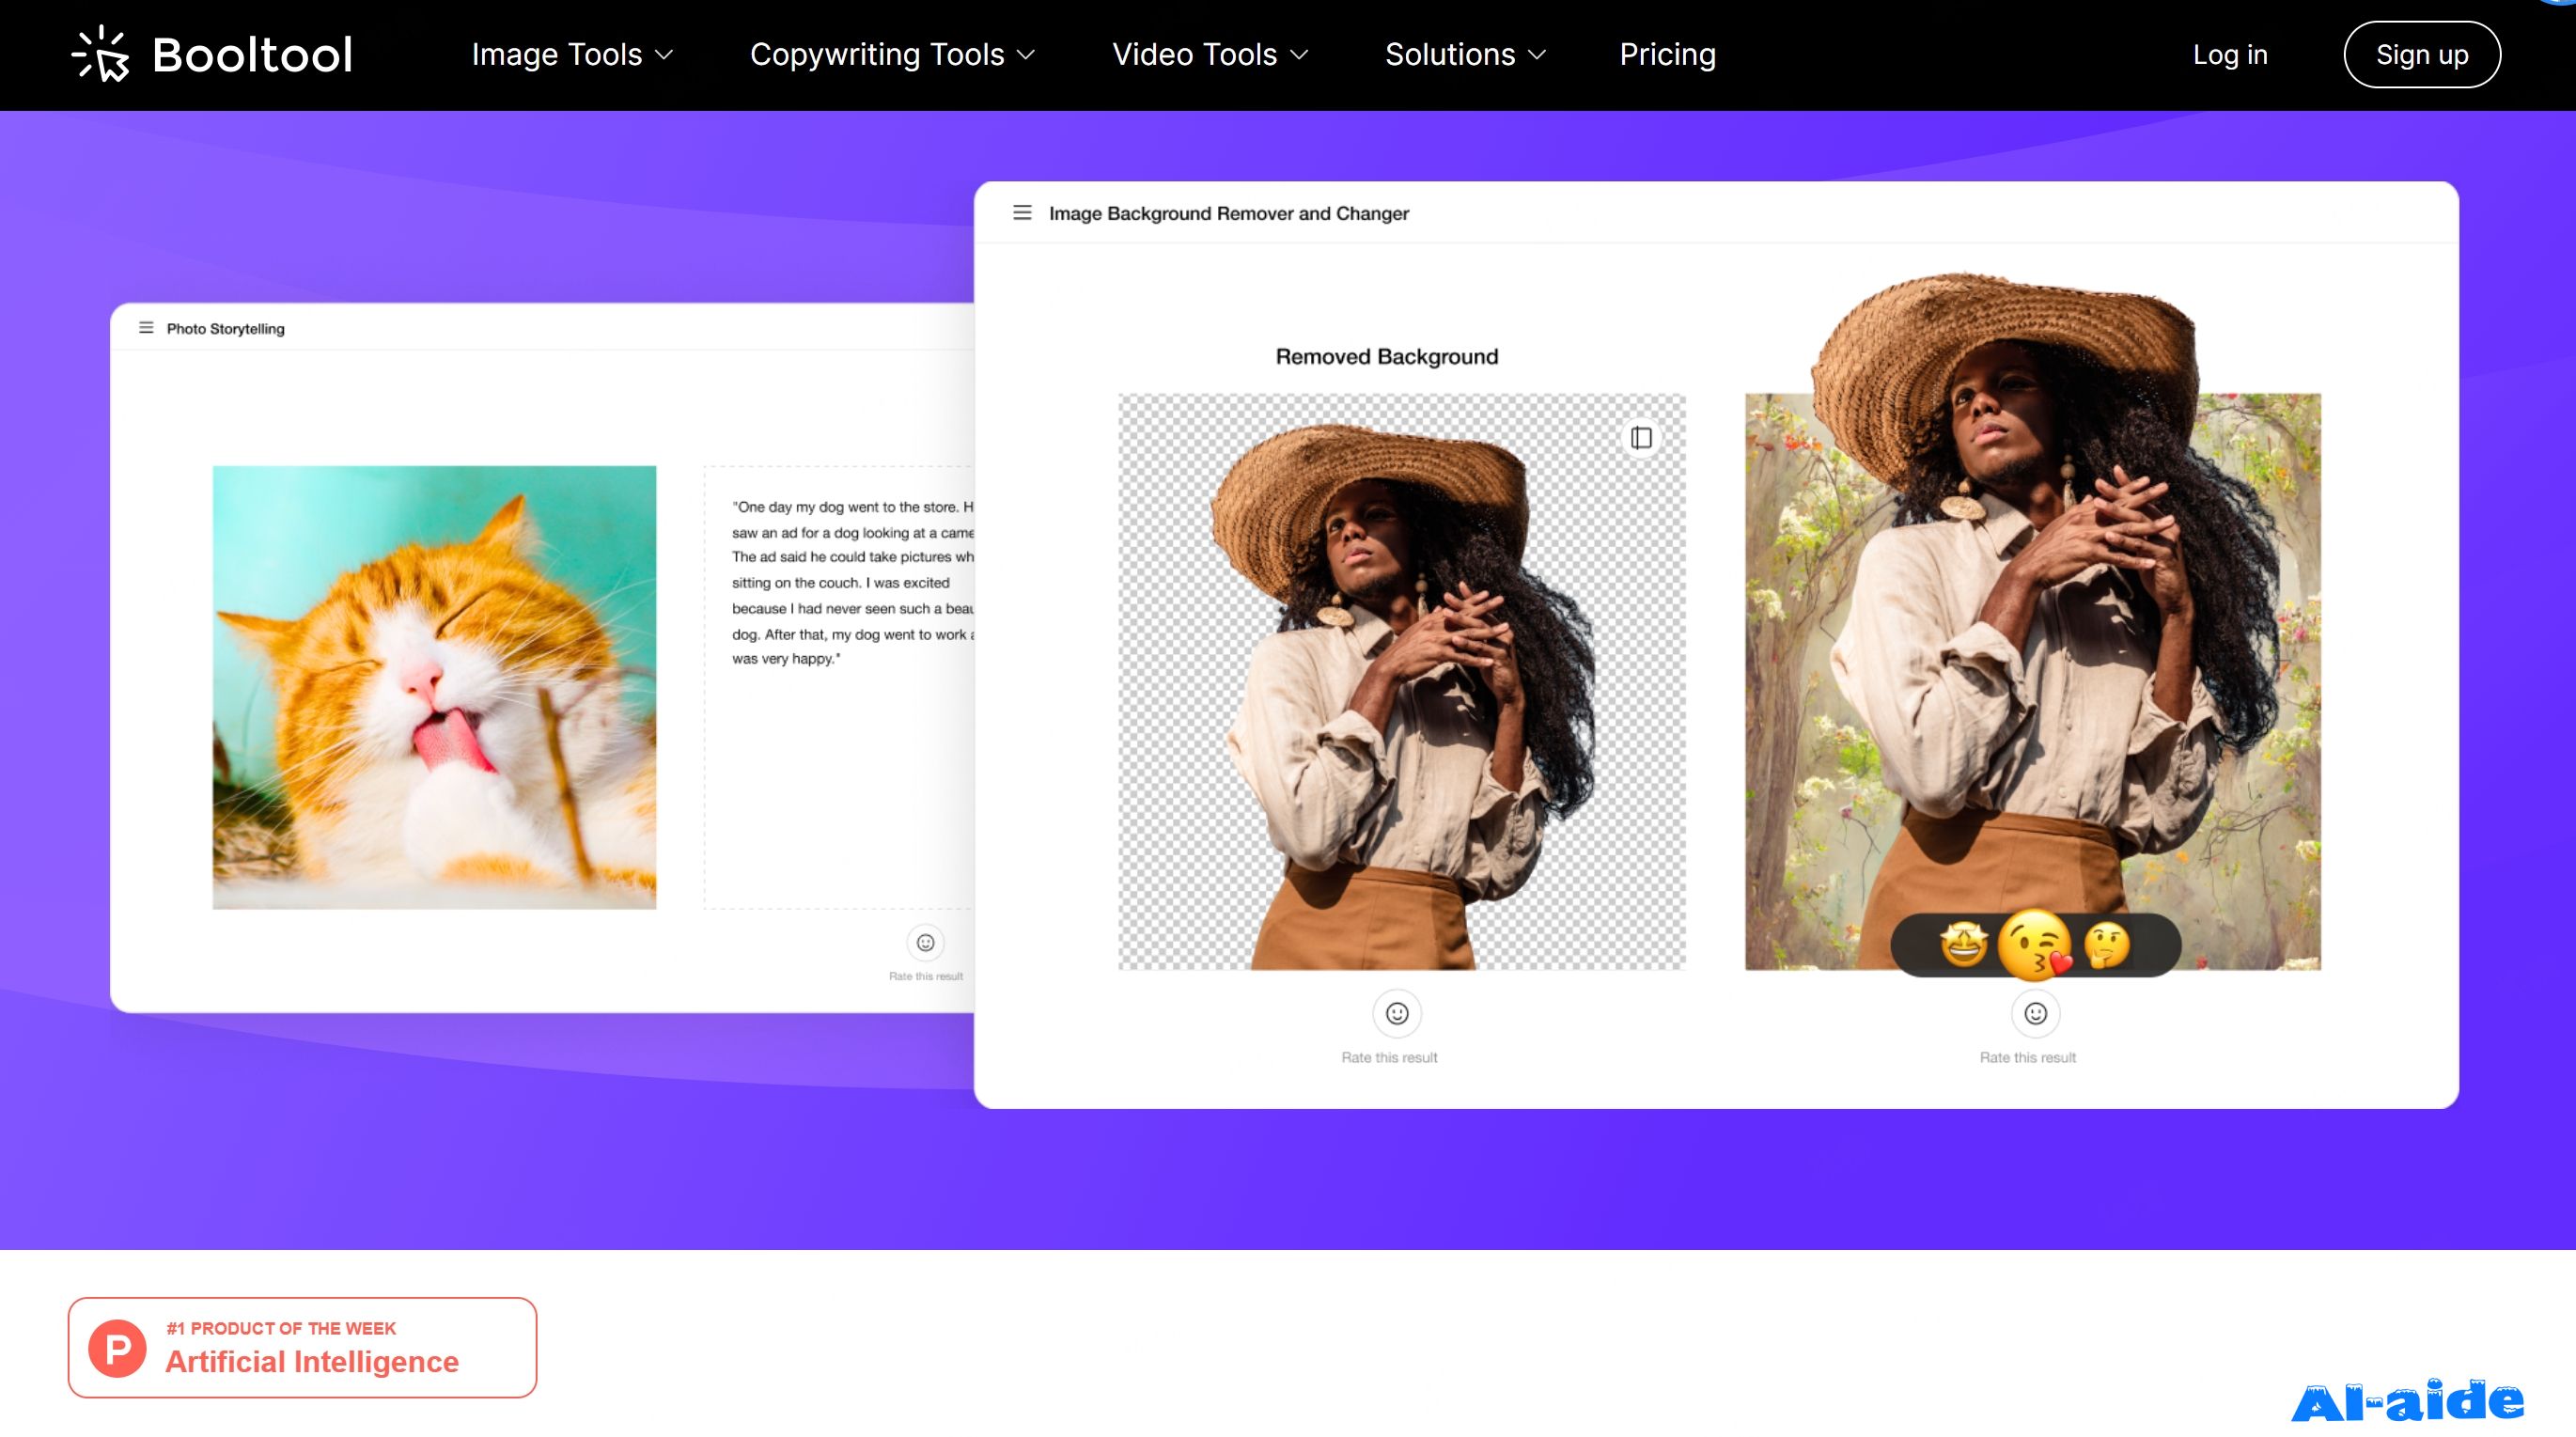Click 'Rate this result' under the cutout image
The height and width of the screenshot is (1437, 2576).
1389,1057
